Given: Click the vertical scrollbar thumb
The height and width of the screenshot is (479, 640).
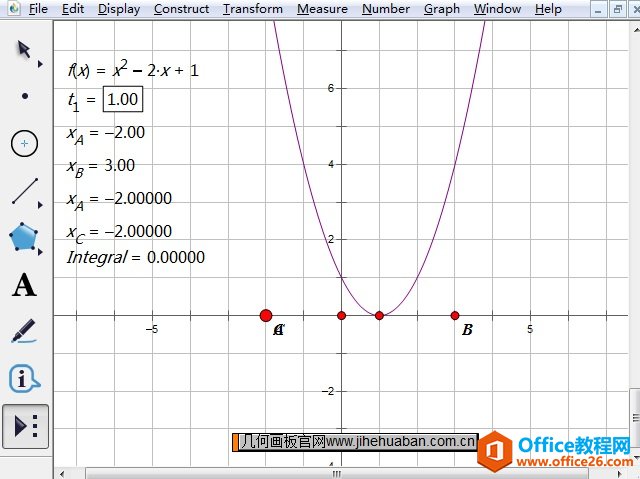Looking at the screenshot, I should coord(635,417).
